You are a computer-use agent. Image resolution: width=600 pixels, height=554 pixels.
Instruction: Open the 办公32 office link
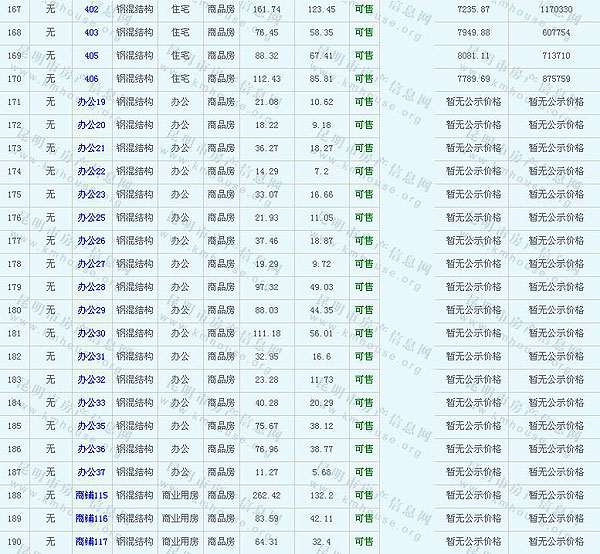pyautogui.click(x=91, y=380)
